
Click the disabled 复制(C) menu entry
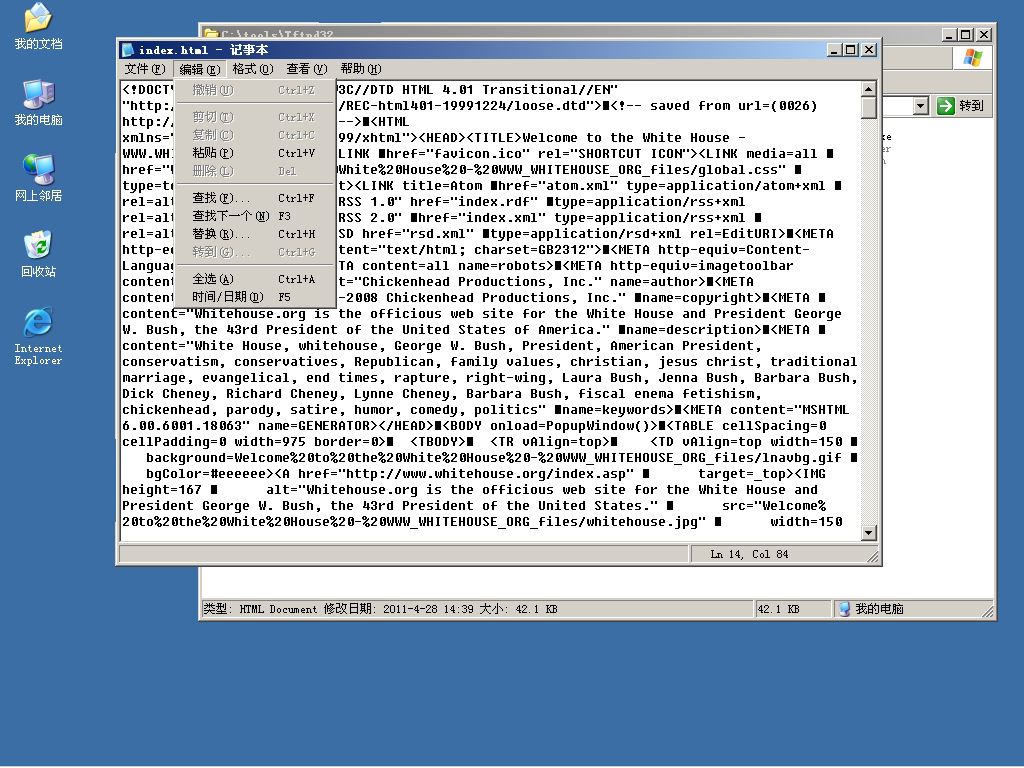255,135
